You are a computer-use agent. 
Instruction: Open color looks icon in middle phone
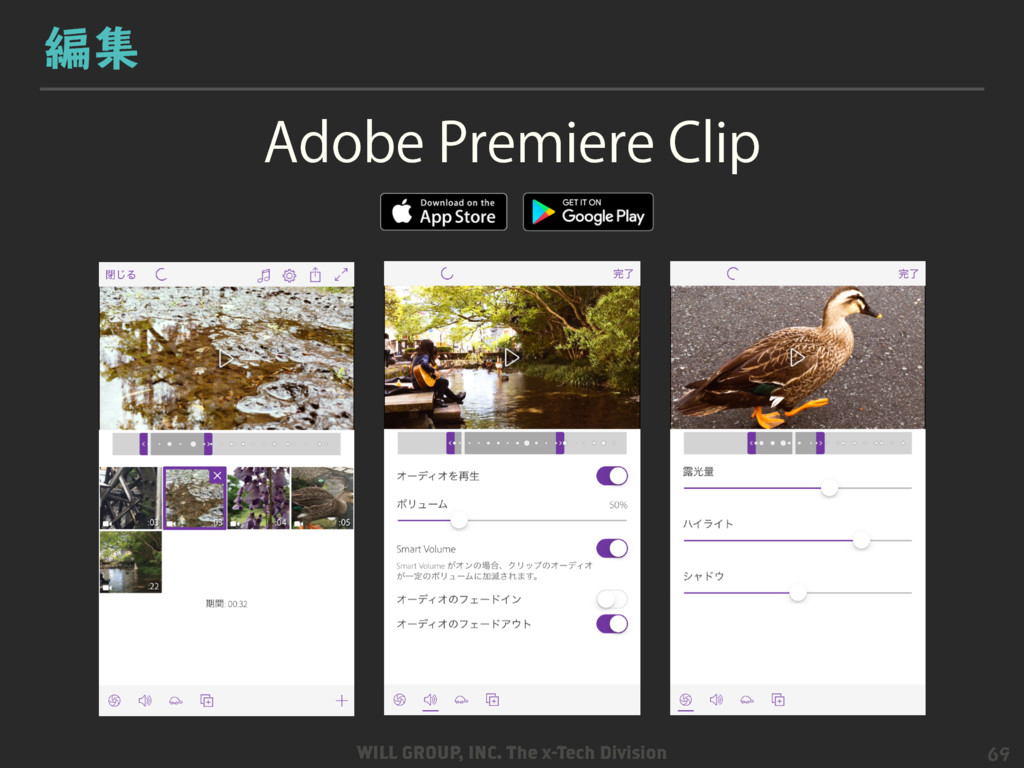pyautogui.click(x=400, y=700)
